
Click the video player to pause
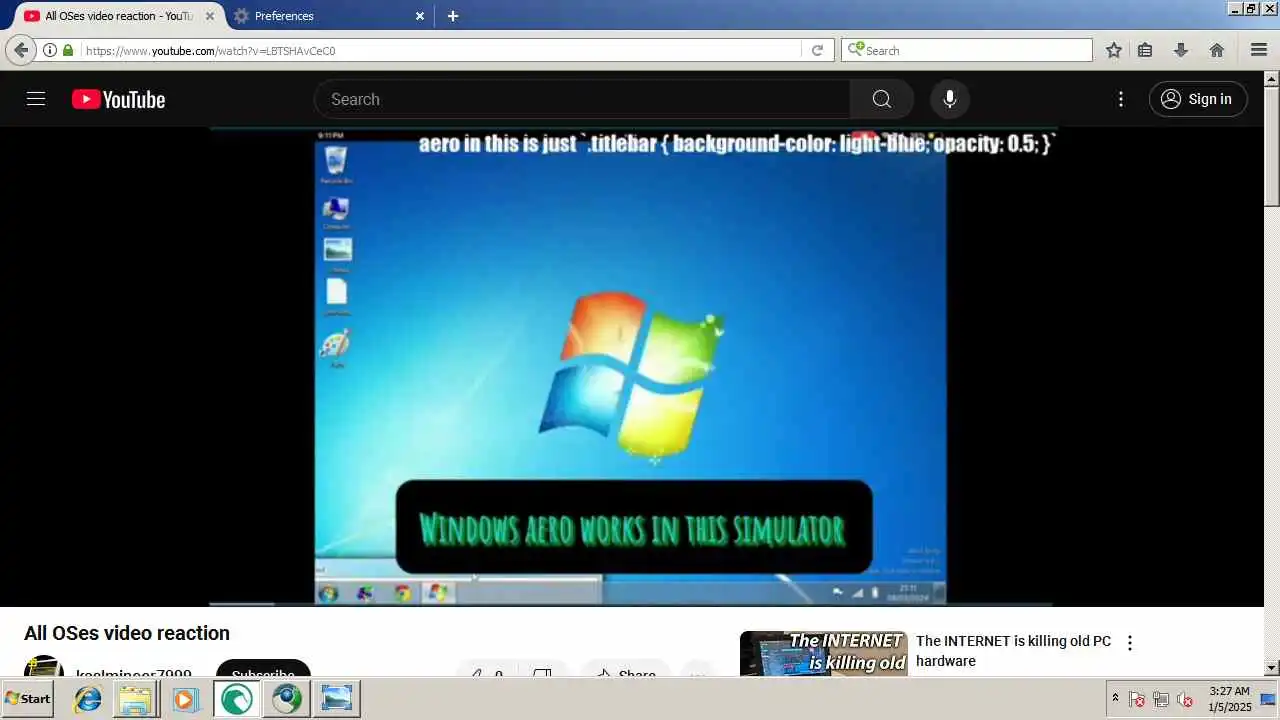[631, 366]
